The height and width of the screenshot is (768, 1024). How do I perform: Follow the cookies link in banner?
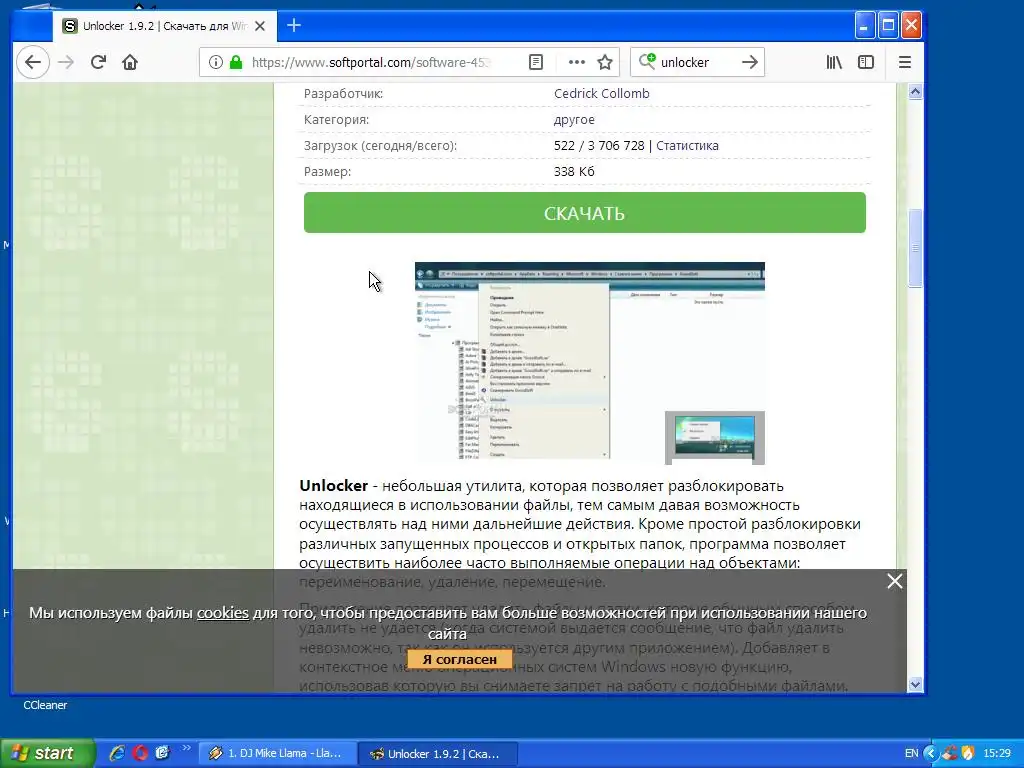(223, 613)
